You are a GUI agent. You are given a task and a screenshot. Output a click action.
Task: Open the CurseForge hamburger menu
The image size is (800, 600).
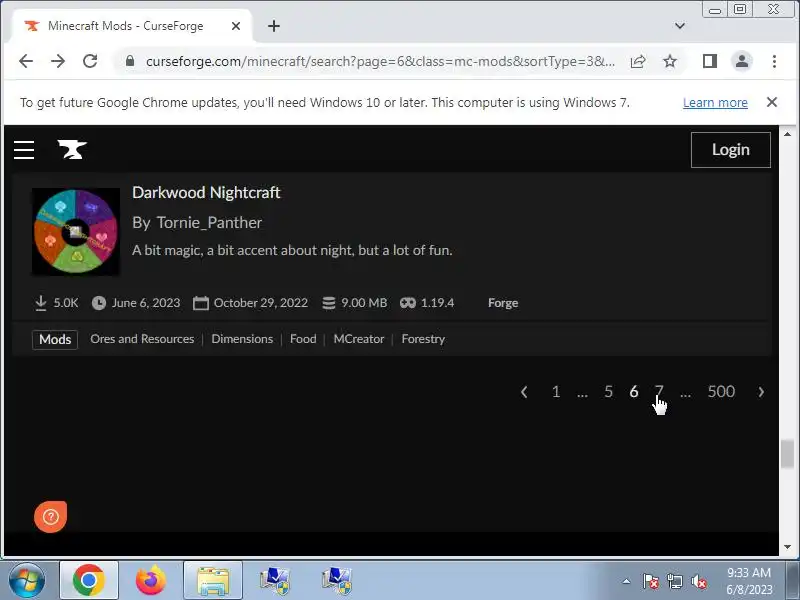point(24,150)
